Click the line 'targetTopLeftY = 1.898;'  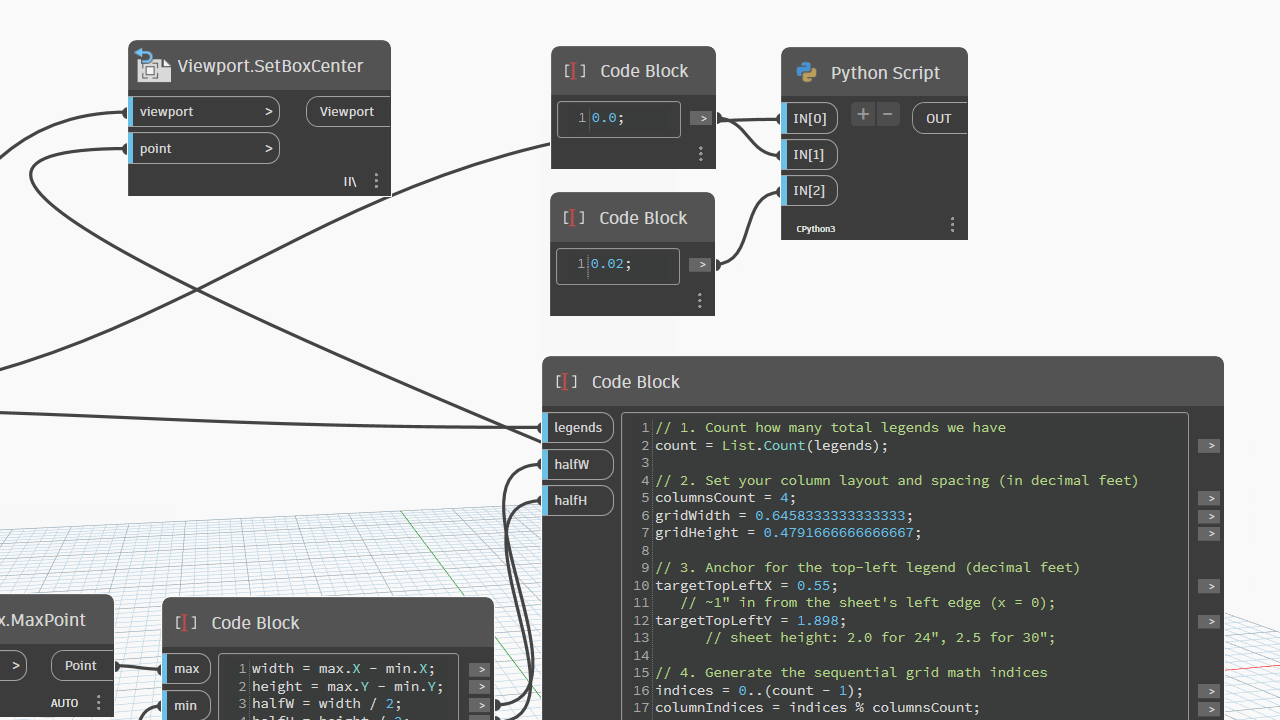tap(751, 620)
